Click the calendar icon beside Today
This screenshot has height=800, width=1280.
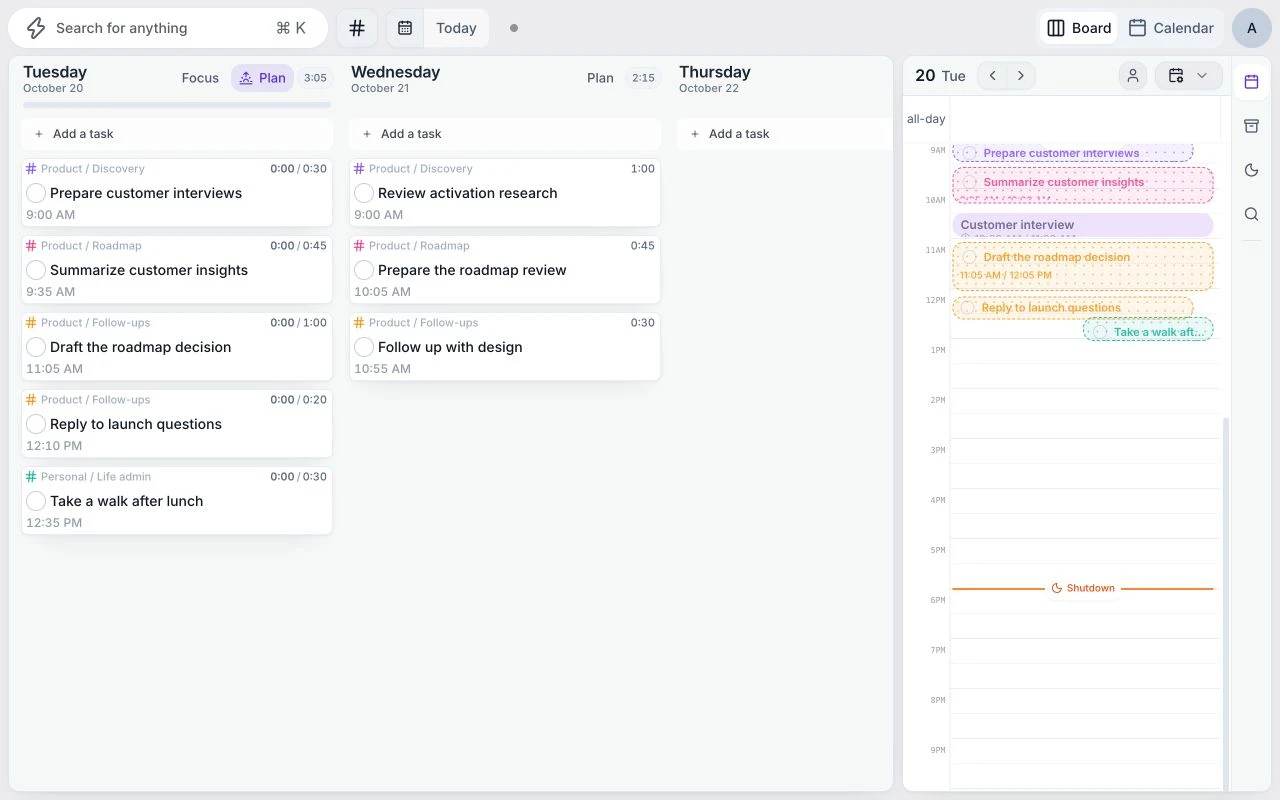coord(405,28)
